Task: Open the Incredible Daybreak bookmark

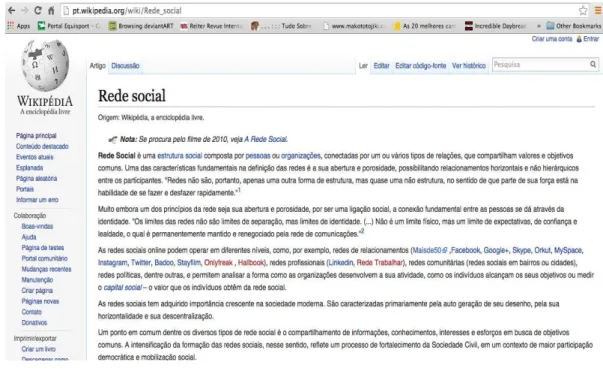Action: pos(496,26)
